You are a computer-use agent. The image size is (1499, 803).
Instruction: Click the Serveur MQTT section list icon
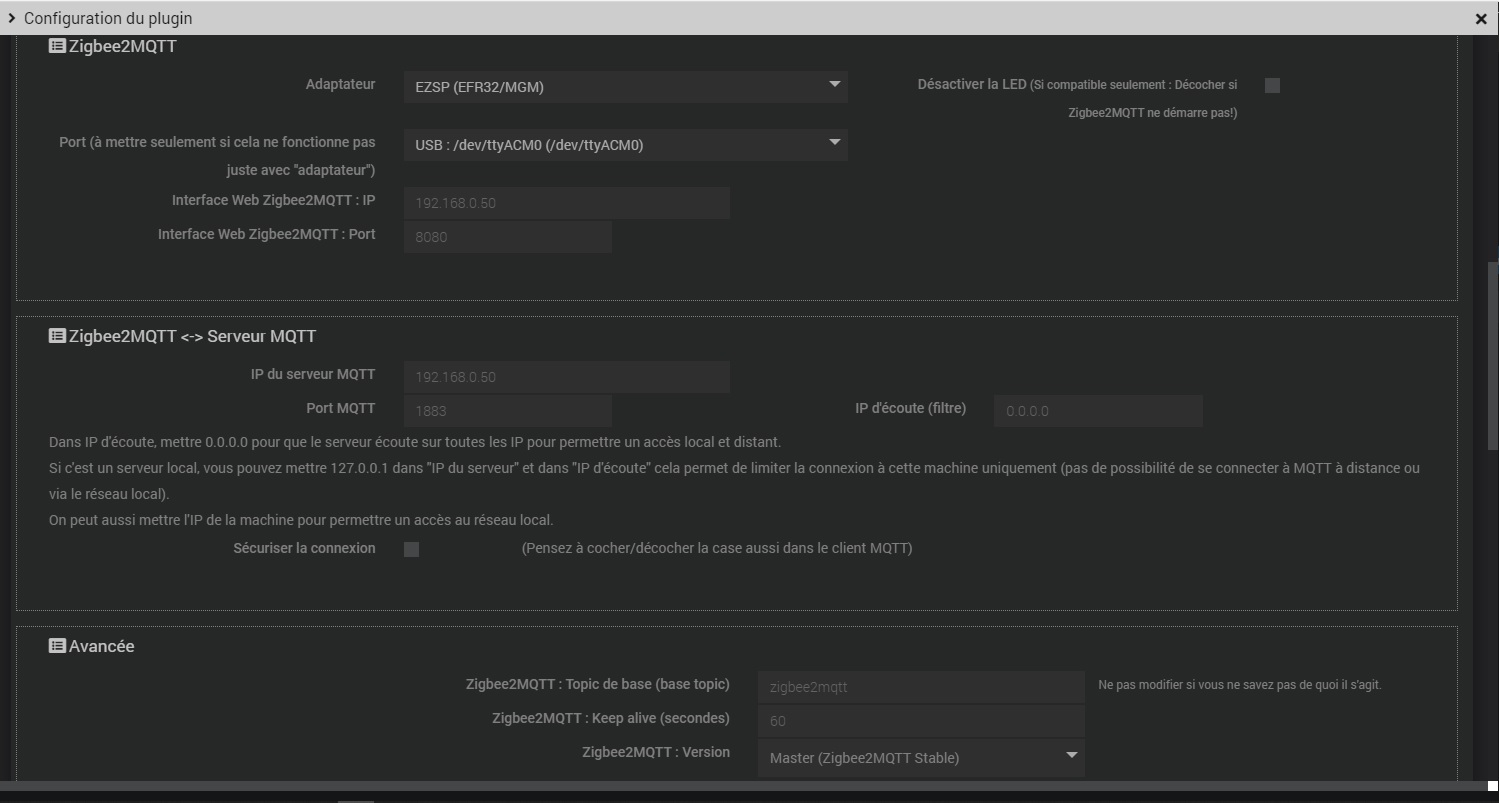(57, 336)
